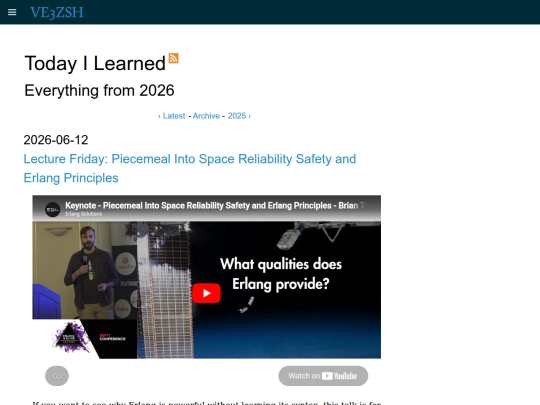Image resolution: width=540 pixels, height=405 pixels.
Task: Copy video link with the chain icon button
Action: [x=57, y=376]
